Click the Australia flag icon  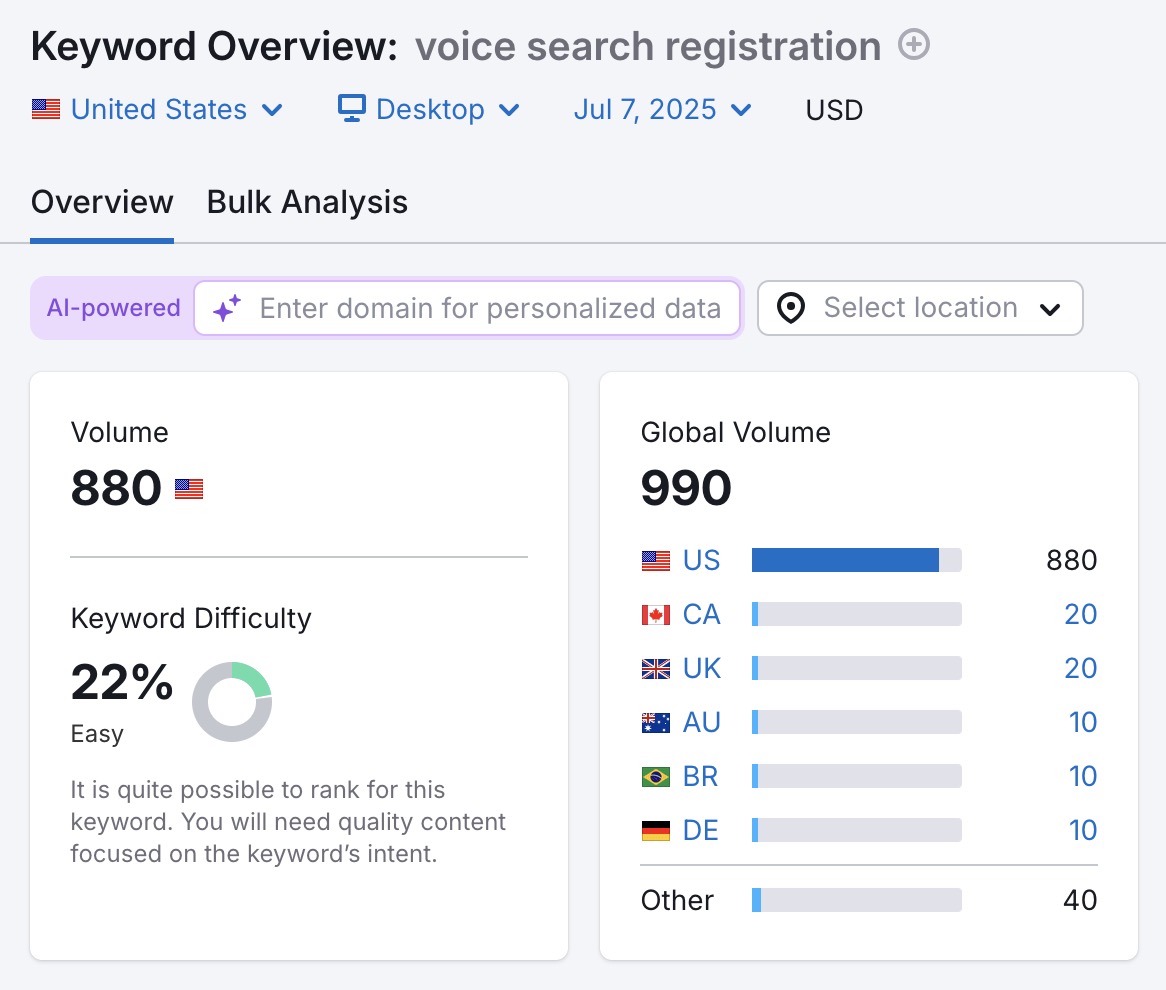(654, 722)
